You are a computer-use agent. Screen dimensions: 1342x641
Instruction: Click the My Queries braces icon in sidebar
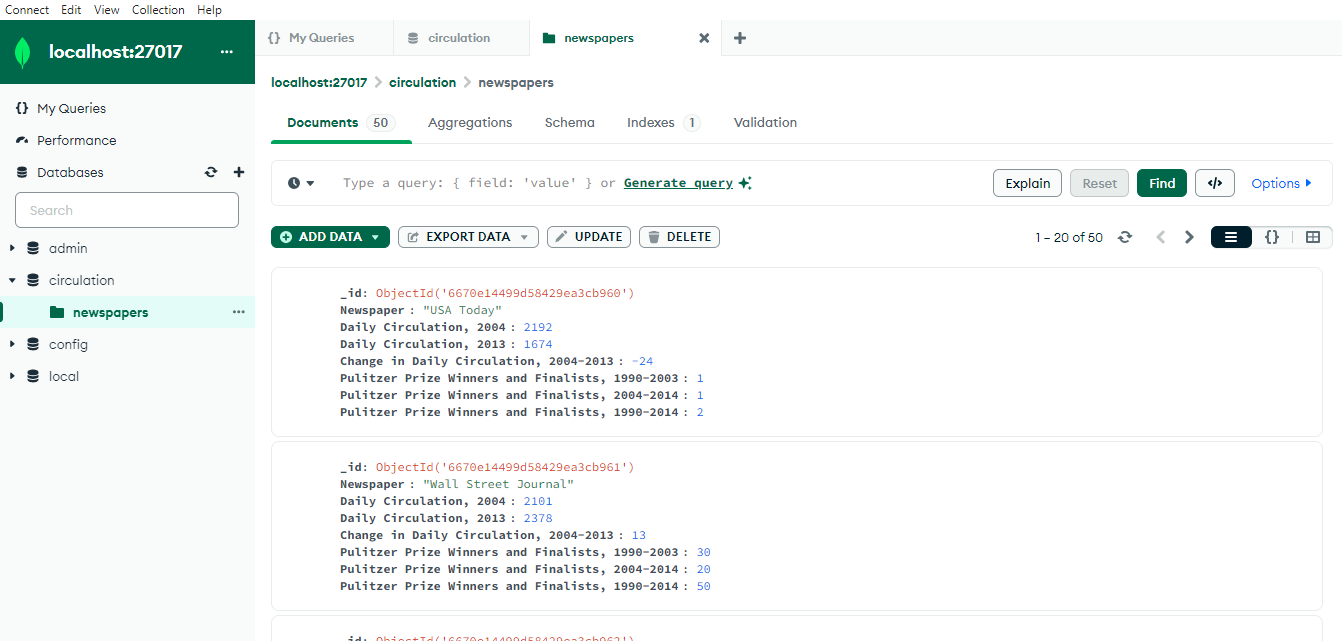(22, 108)
